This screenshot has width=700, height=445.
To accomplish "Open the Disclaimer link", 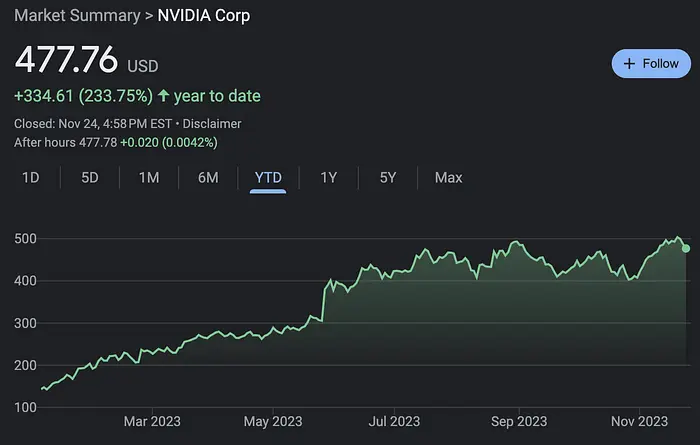I will (x=212, y=124).
